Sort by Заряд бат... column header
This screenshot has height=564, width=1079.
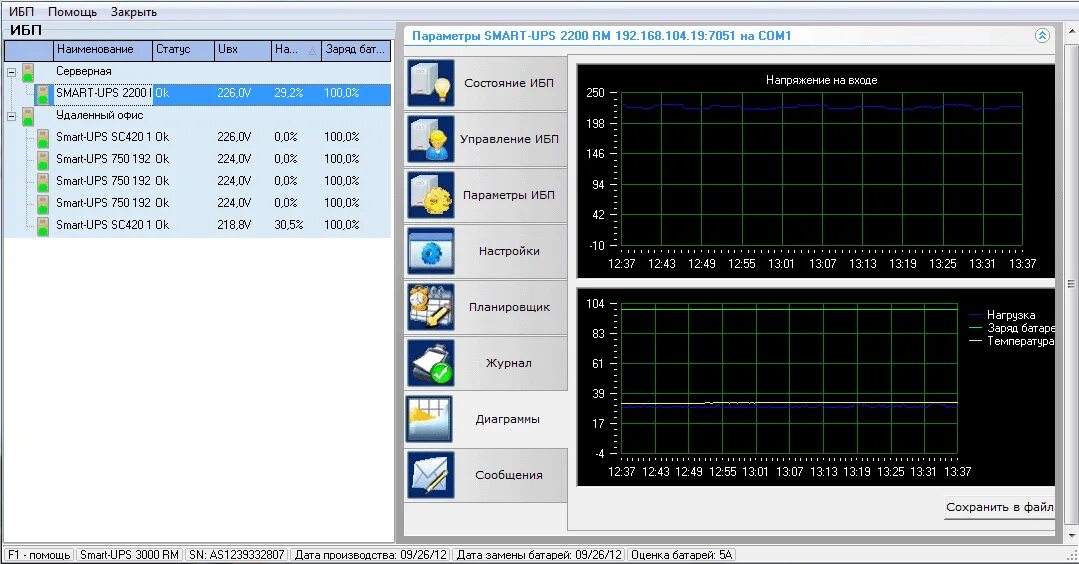(356, 50)
